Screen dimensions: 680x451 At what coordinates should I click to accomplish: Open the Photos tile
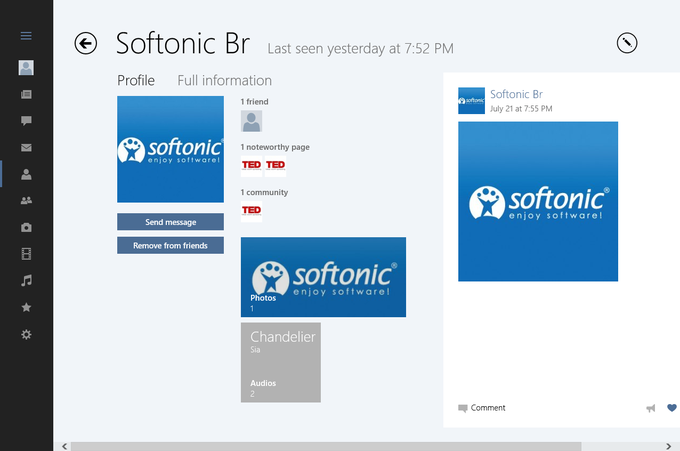click(x=324, y=277)
